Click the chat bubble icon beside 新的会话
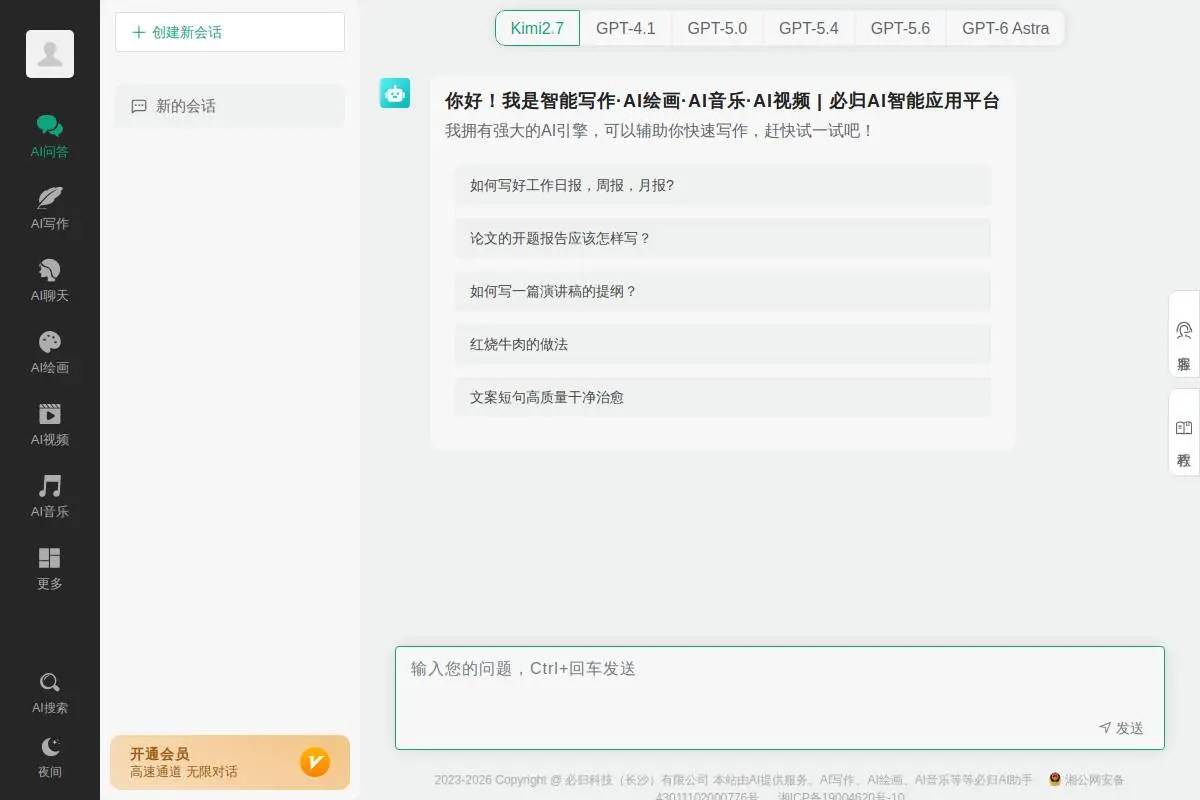1200x800 pixels. pos(139,106)
